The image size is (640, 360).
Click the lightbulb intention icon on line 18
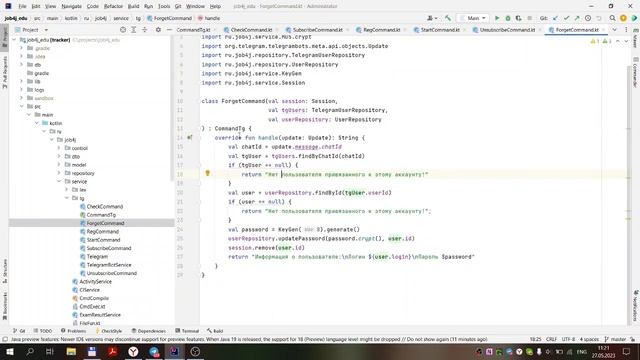tap(207, 173)
